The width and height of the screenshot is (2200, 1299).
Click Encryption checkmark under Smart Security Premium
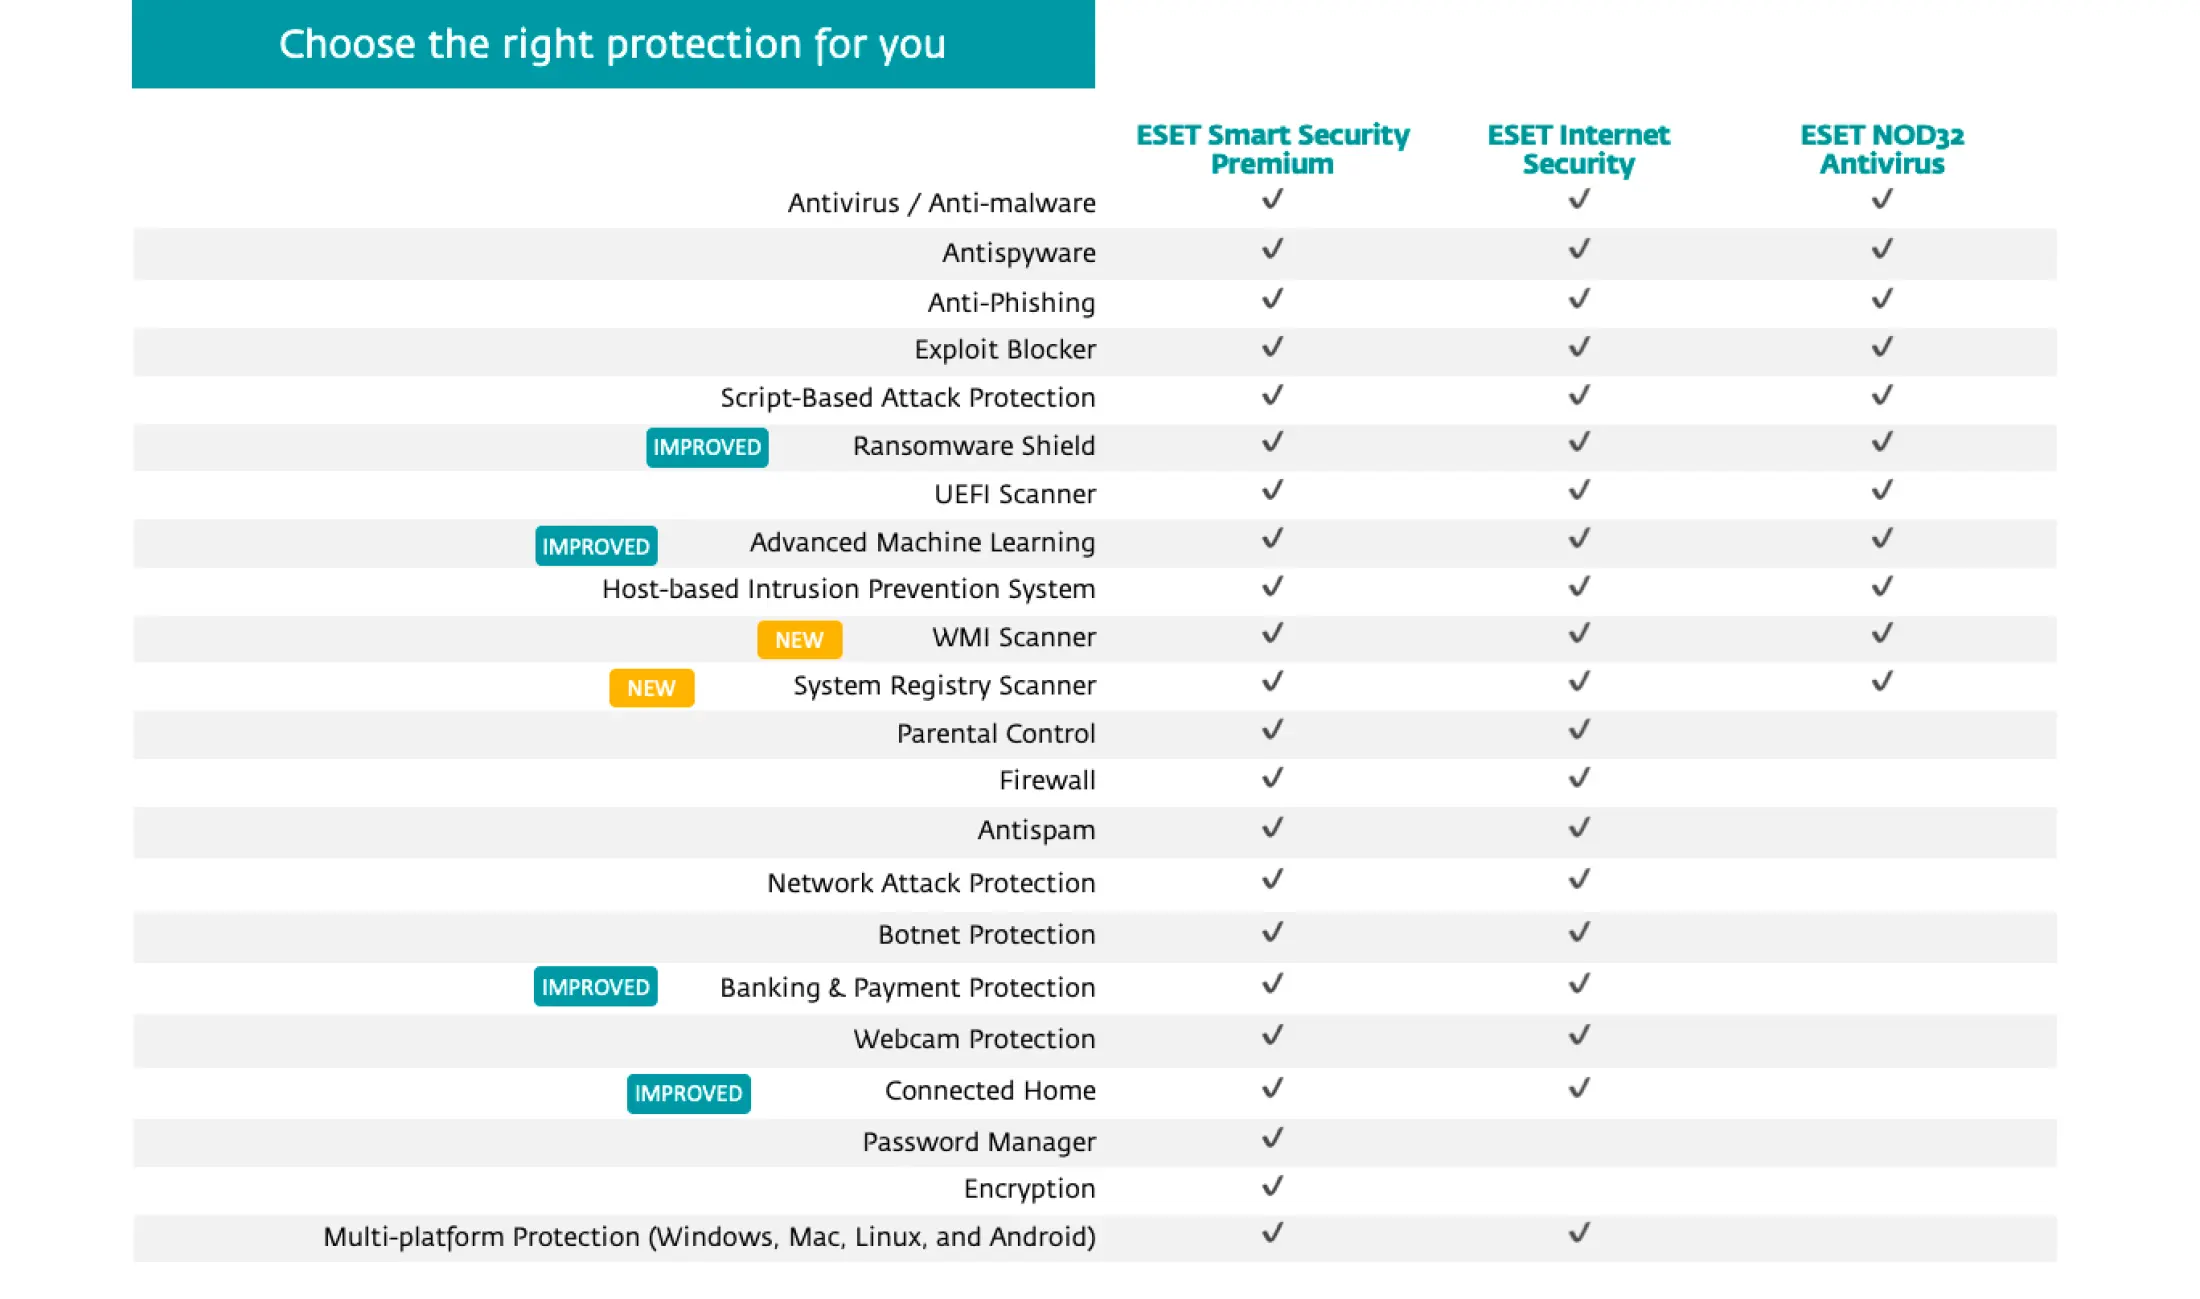click(1272, 1186)
